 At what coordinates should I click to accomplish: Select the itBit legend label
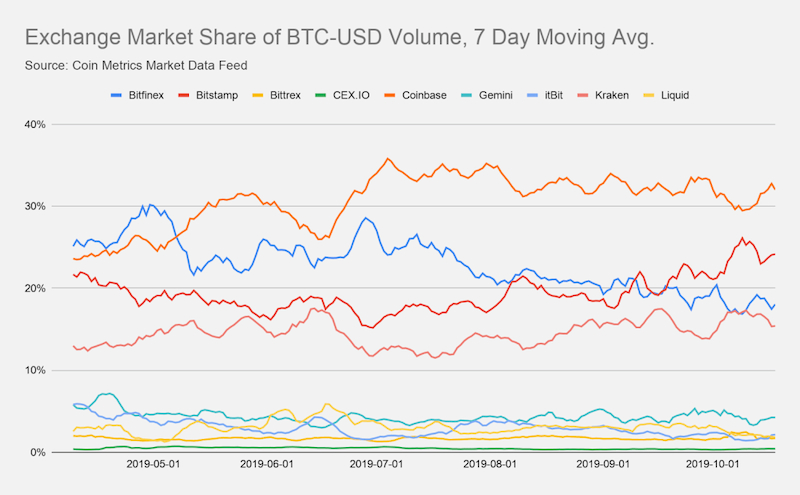pyautogui.click(x=554, y=95)
